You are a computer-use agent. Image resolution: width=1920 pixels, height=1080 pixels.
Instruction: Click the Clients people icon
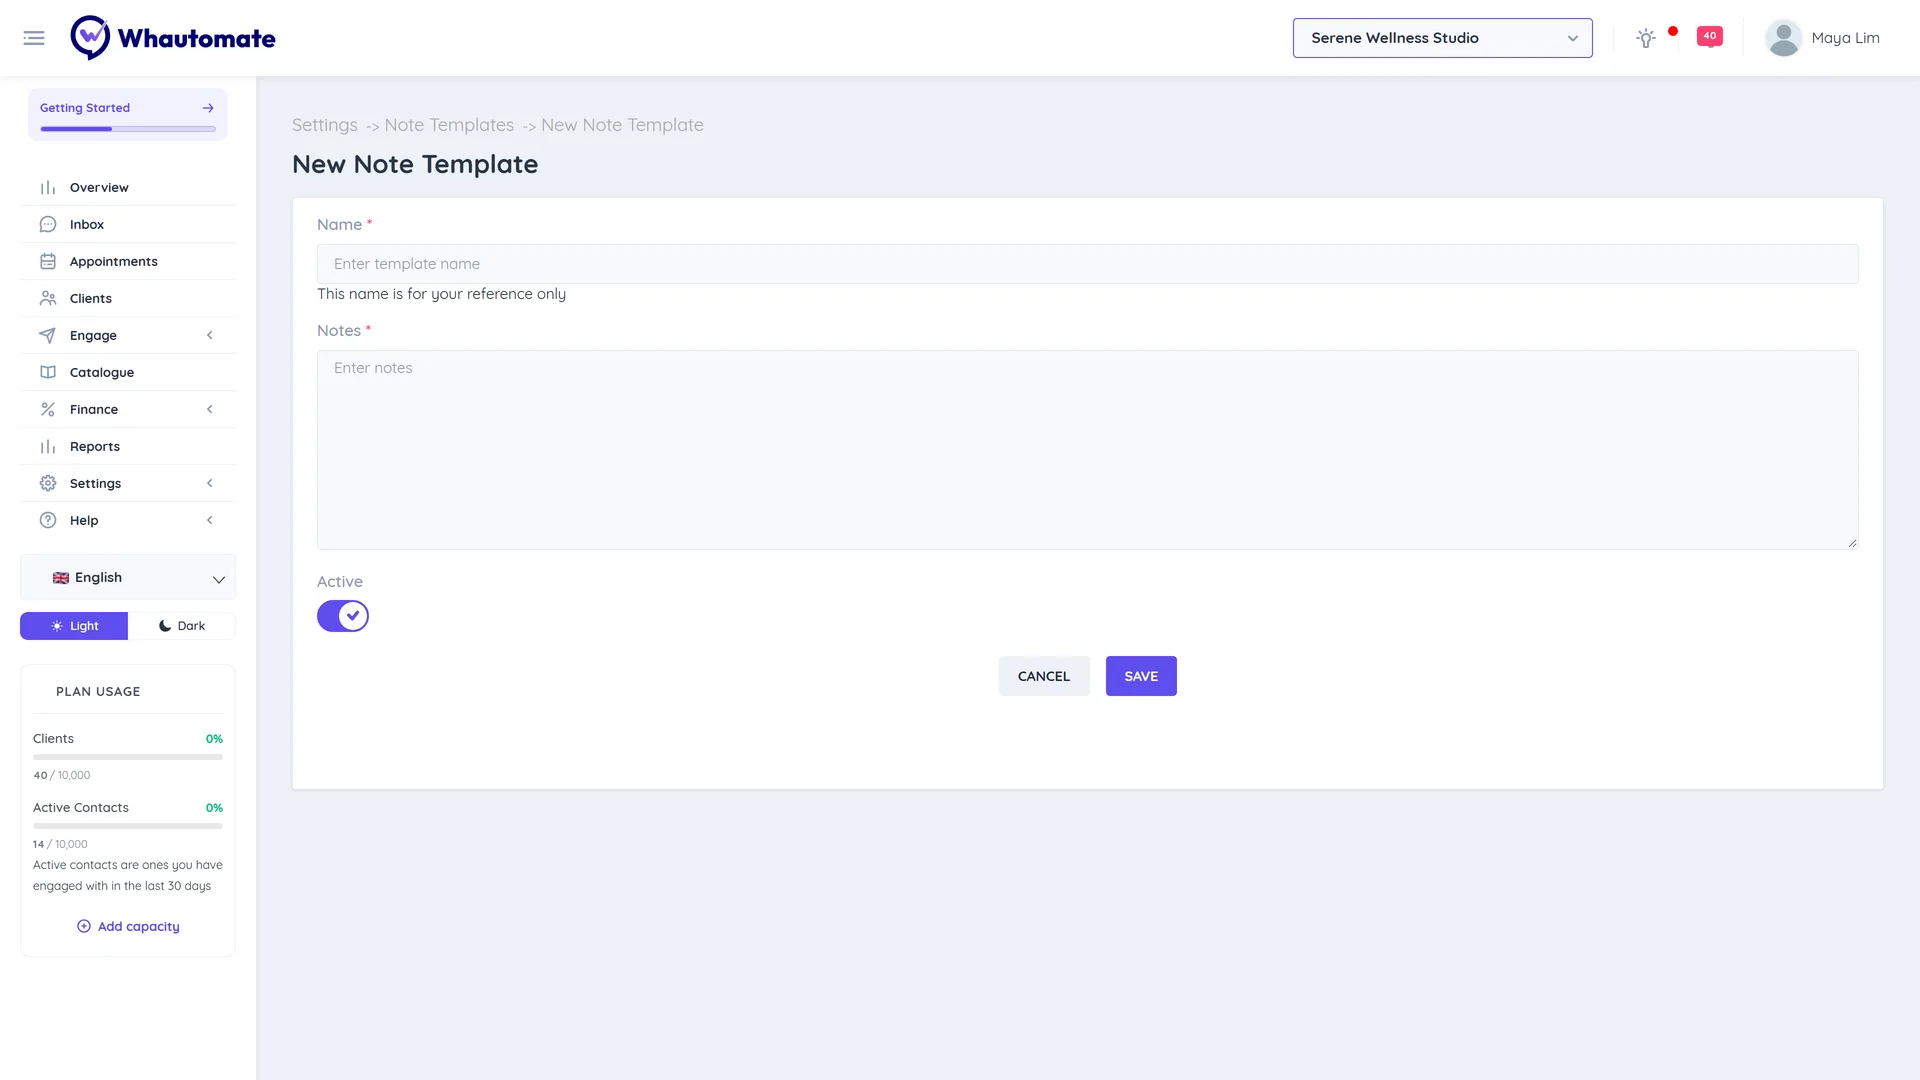click(x=48, y=299)
